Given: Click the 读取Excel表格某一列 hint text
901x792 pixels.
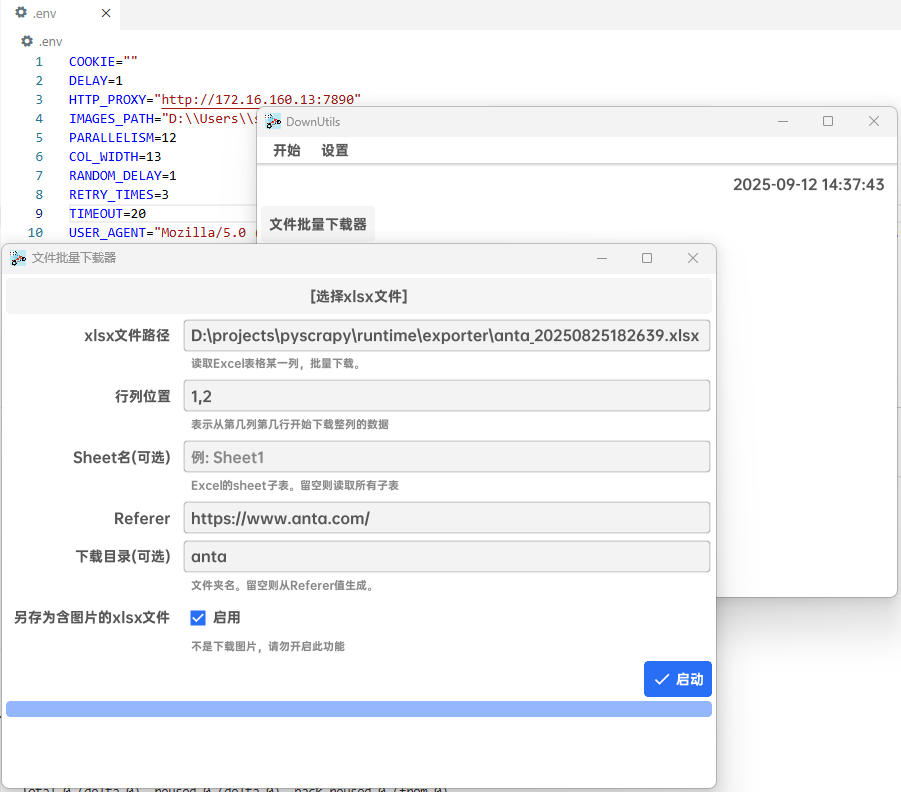Looking at the screenshot, I should click(x=276, y=364).
